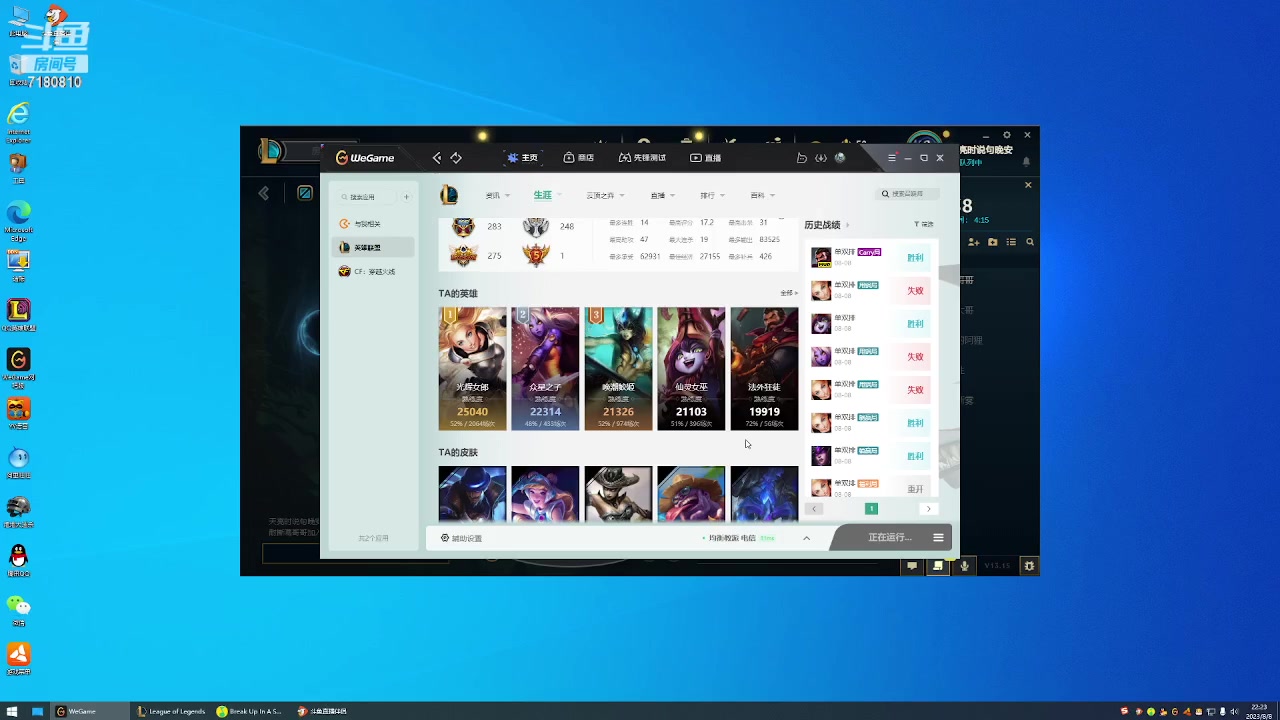Switch to League of Legends on the taskbar

click(x=172, y=711)
